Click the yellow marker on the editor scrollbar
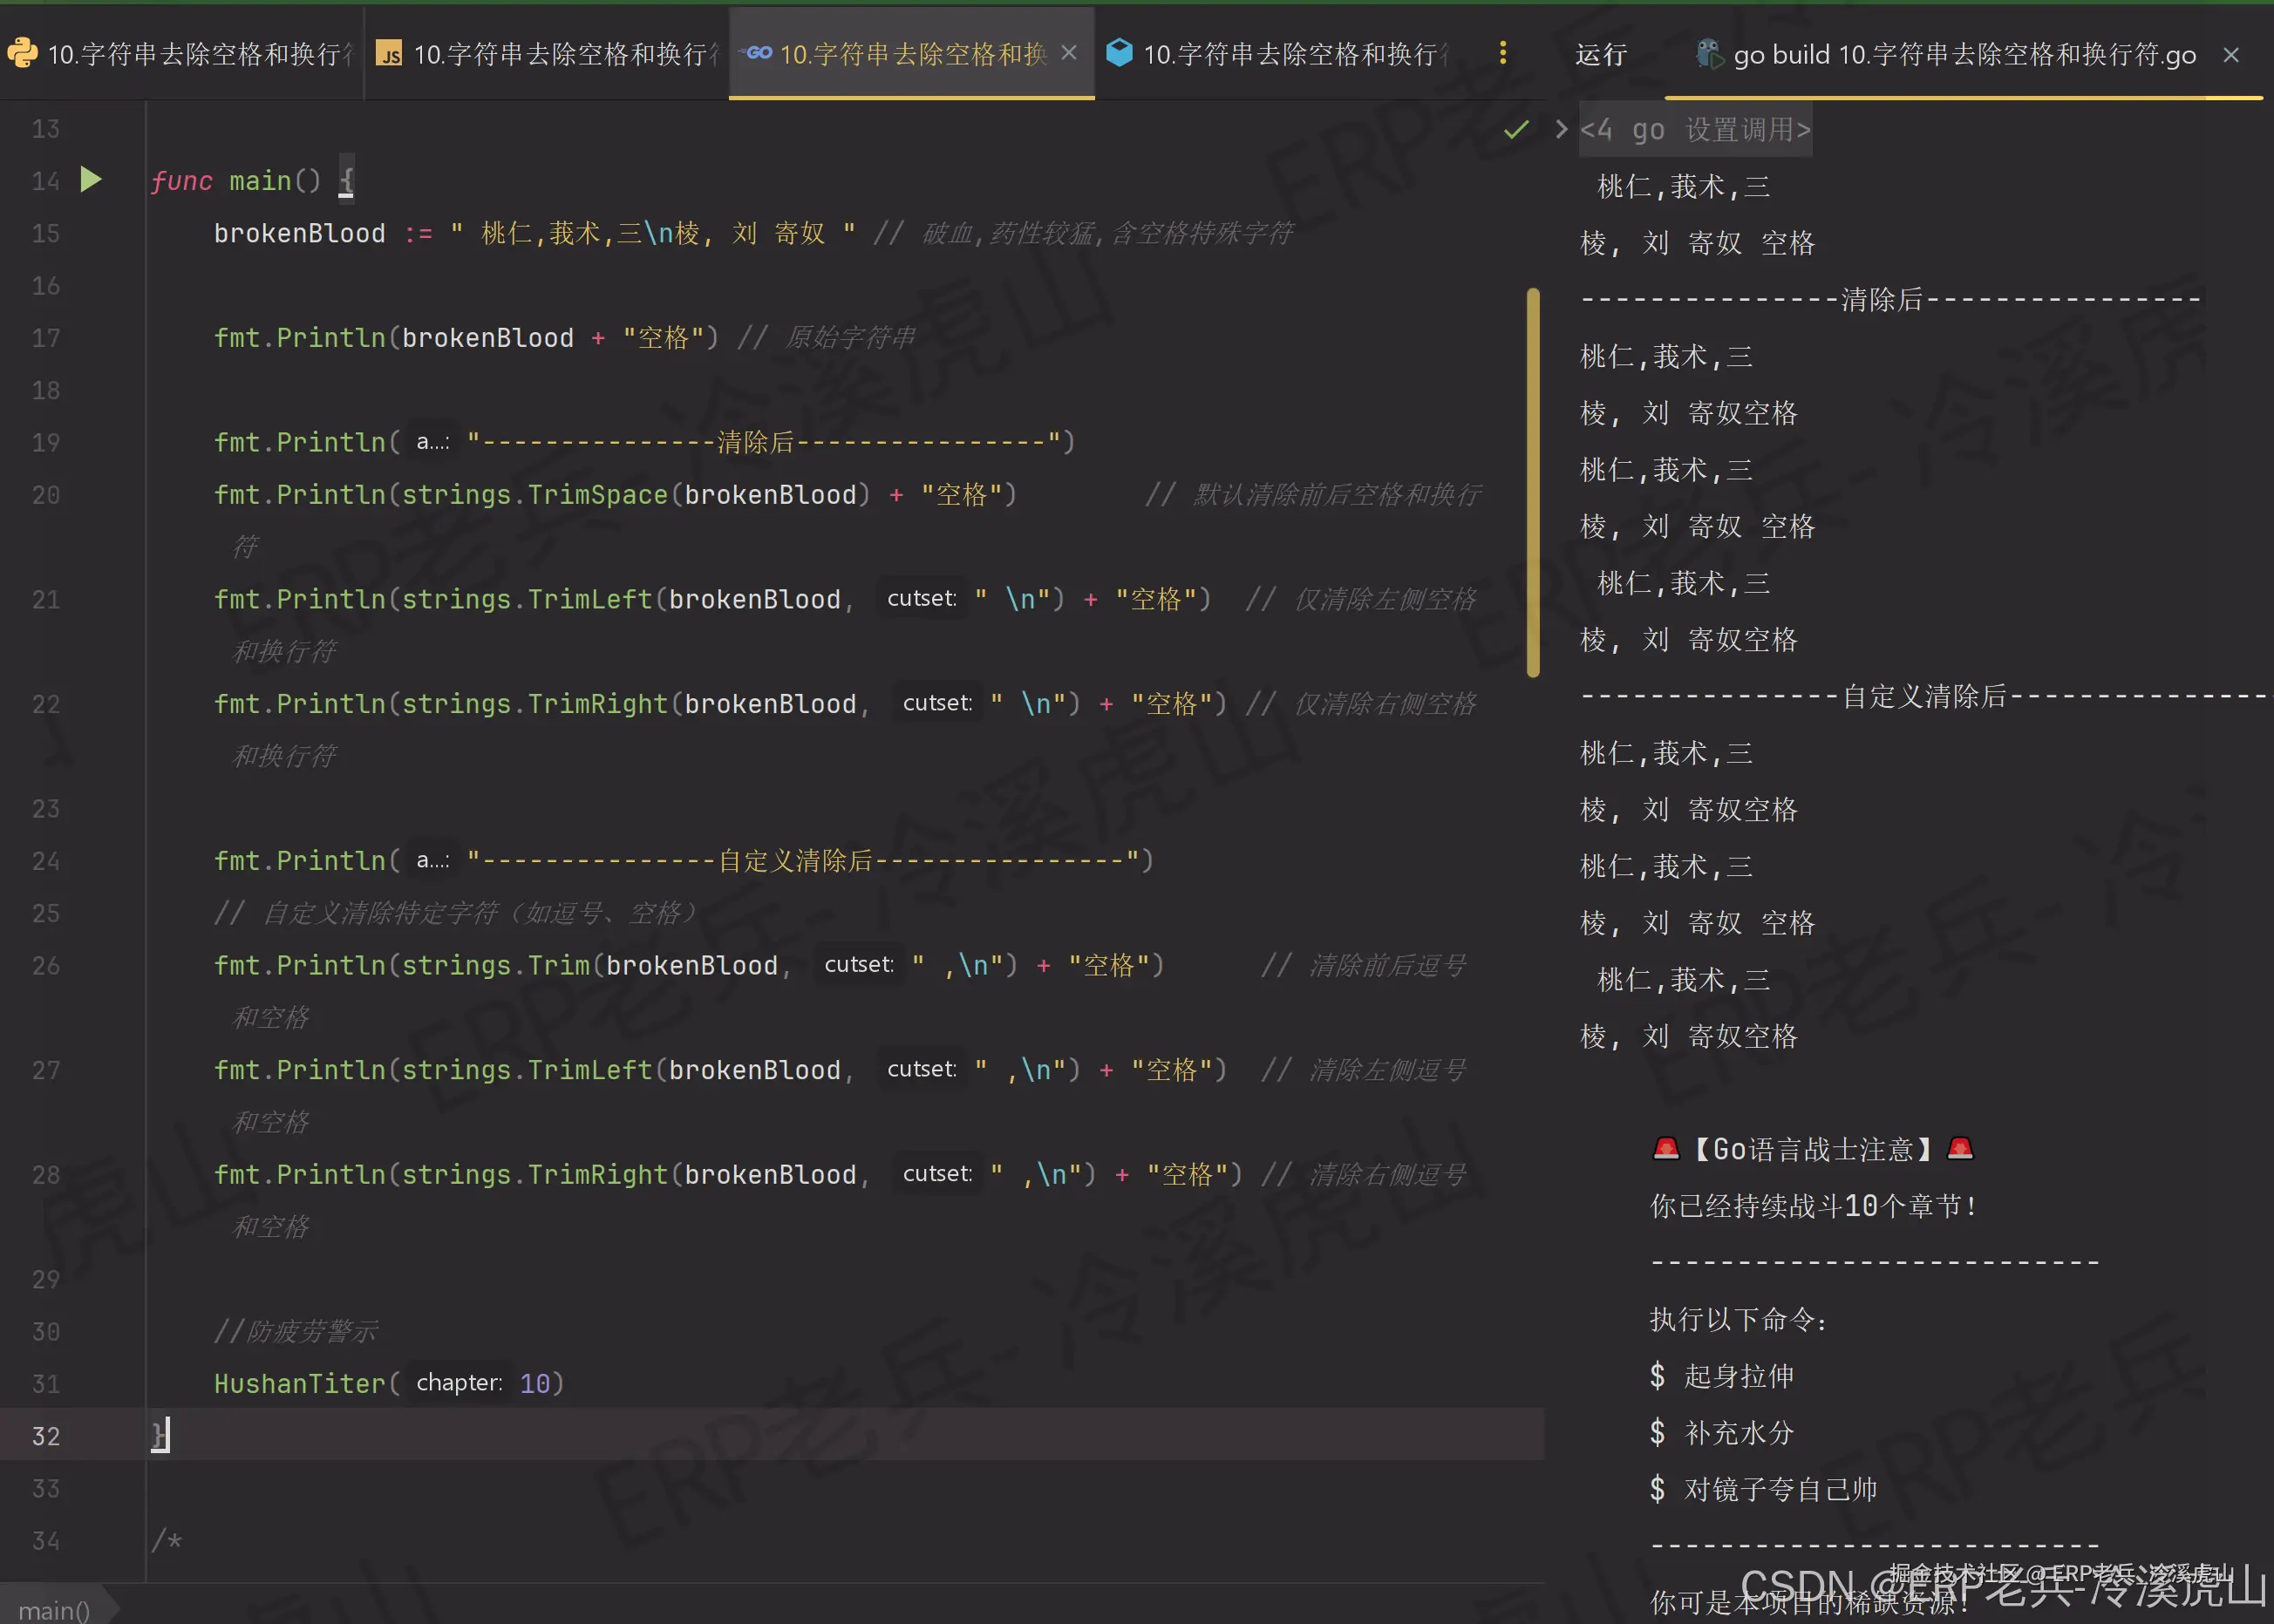Screen dimensions: 2274x1624 pos(1533,482)
